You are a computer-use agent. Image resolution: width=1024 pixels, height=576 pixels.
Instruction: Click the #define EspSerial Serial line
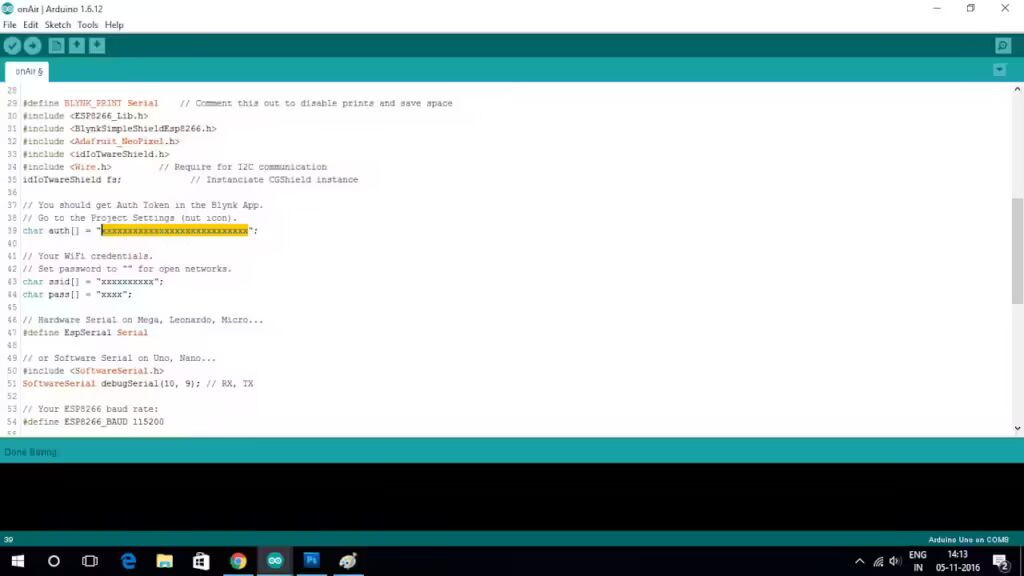pyautogui.click(x=86, y=332)
